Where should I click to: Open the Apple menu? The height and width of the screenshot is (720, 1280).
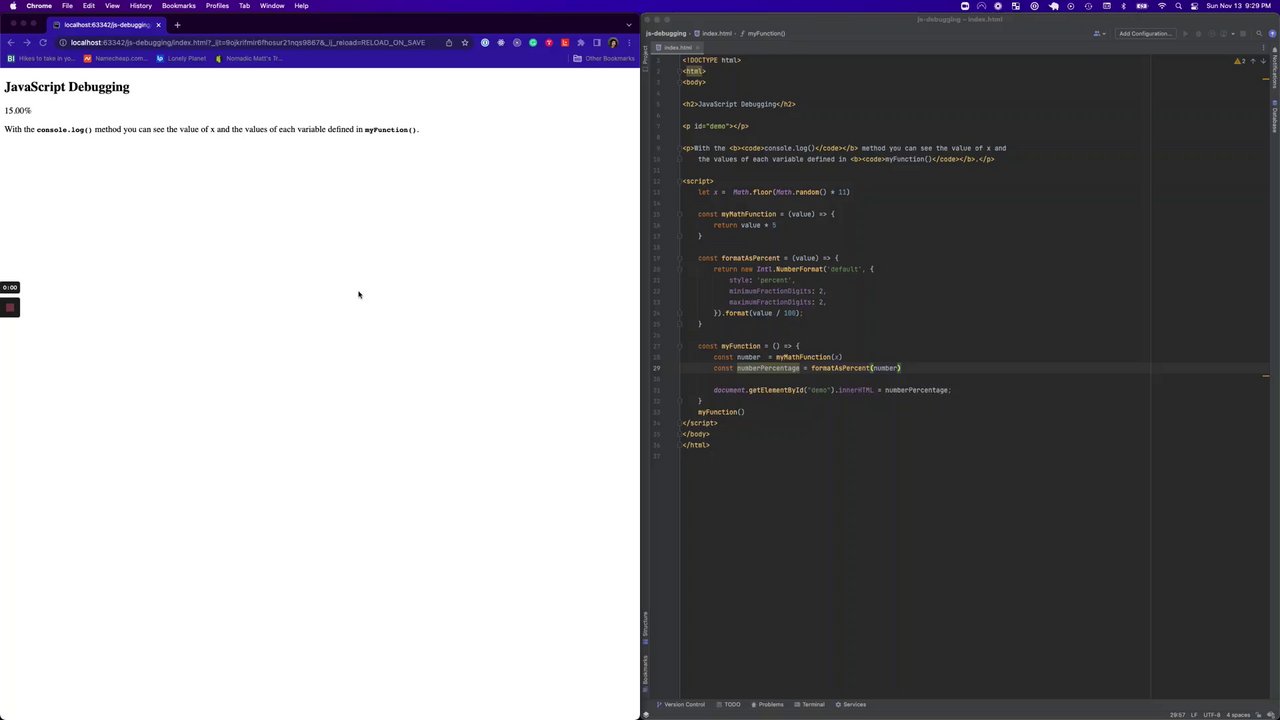point(13,6)
